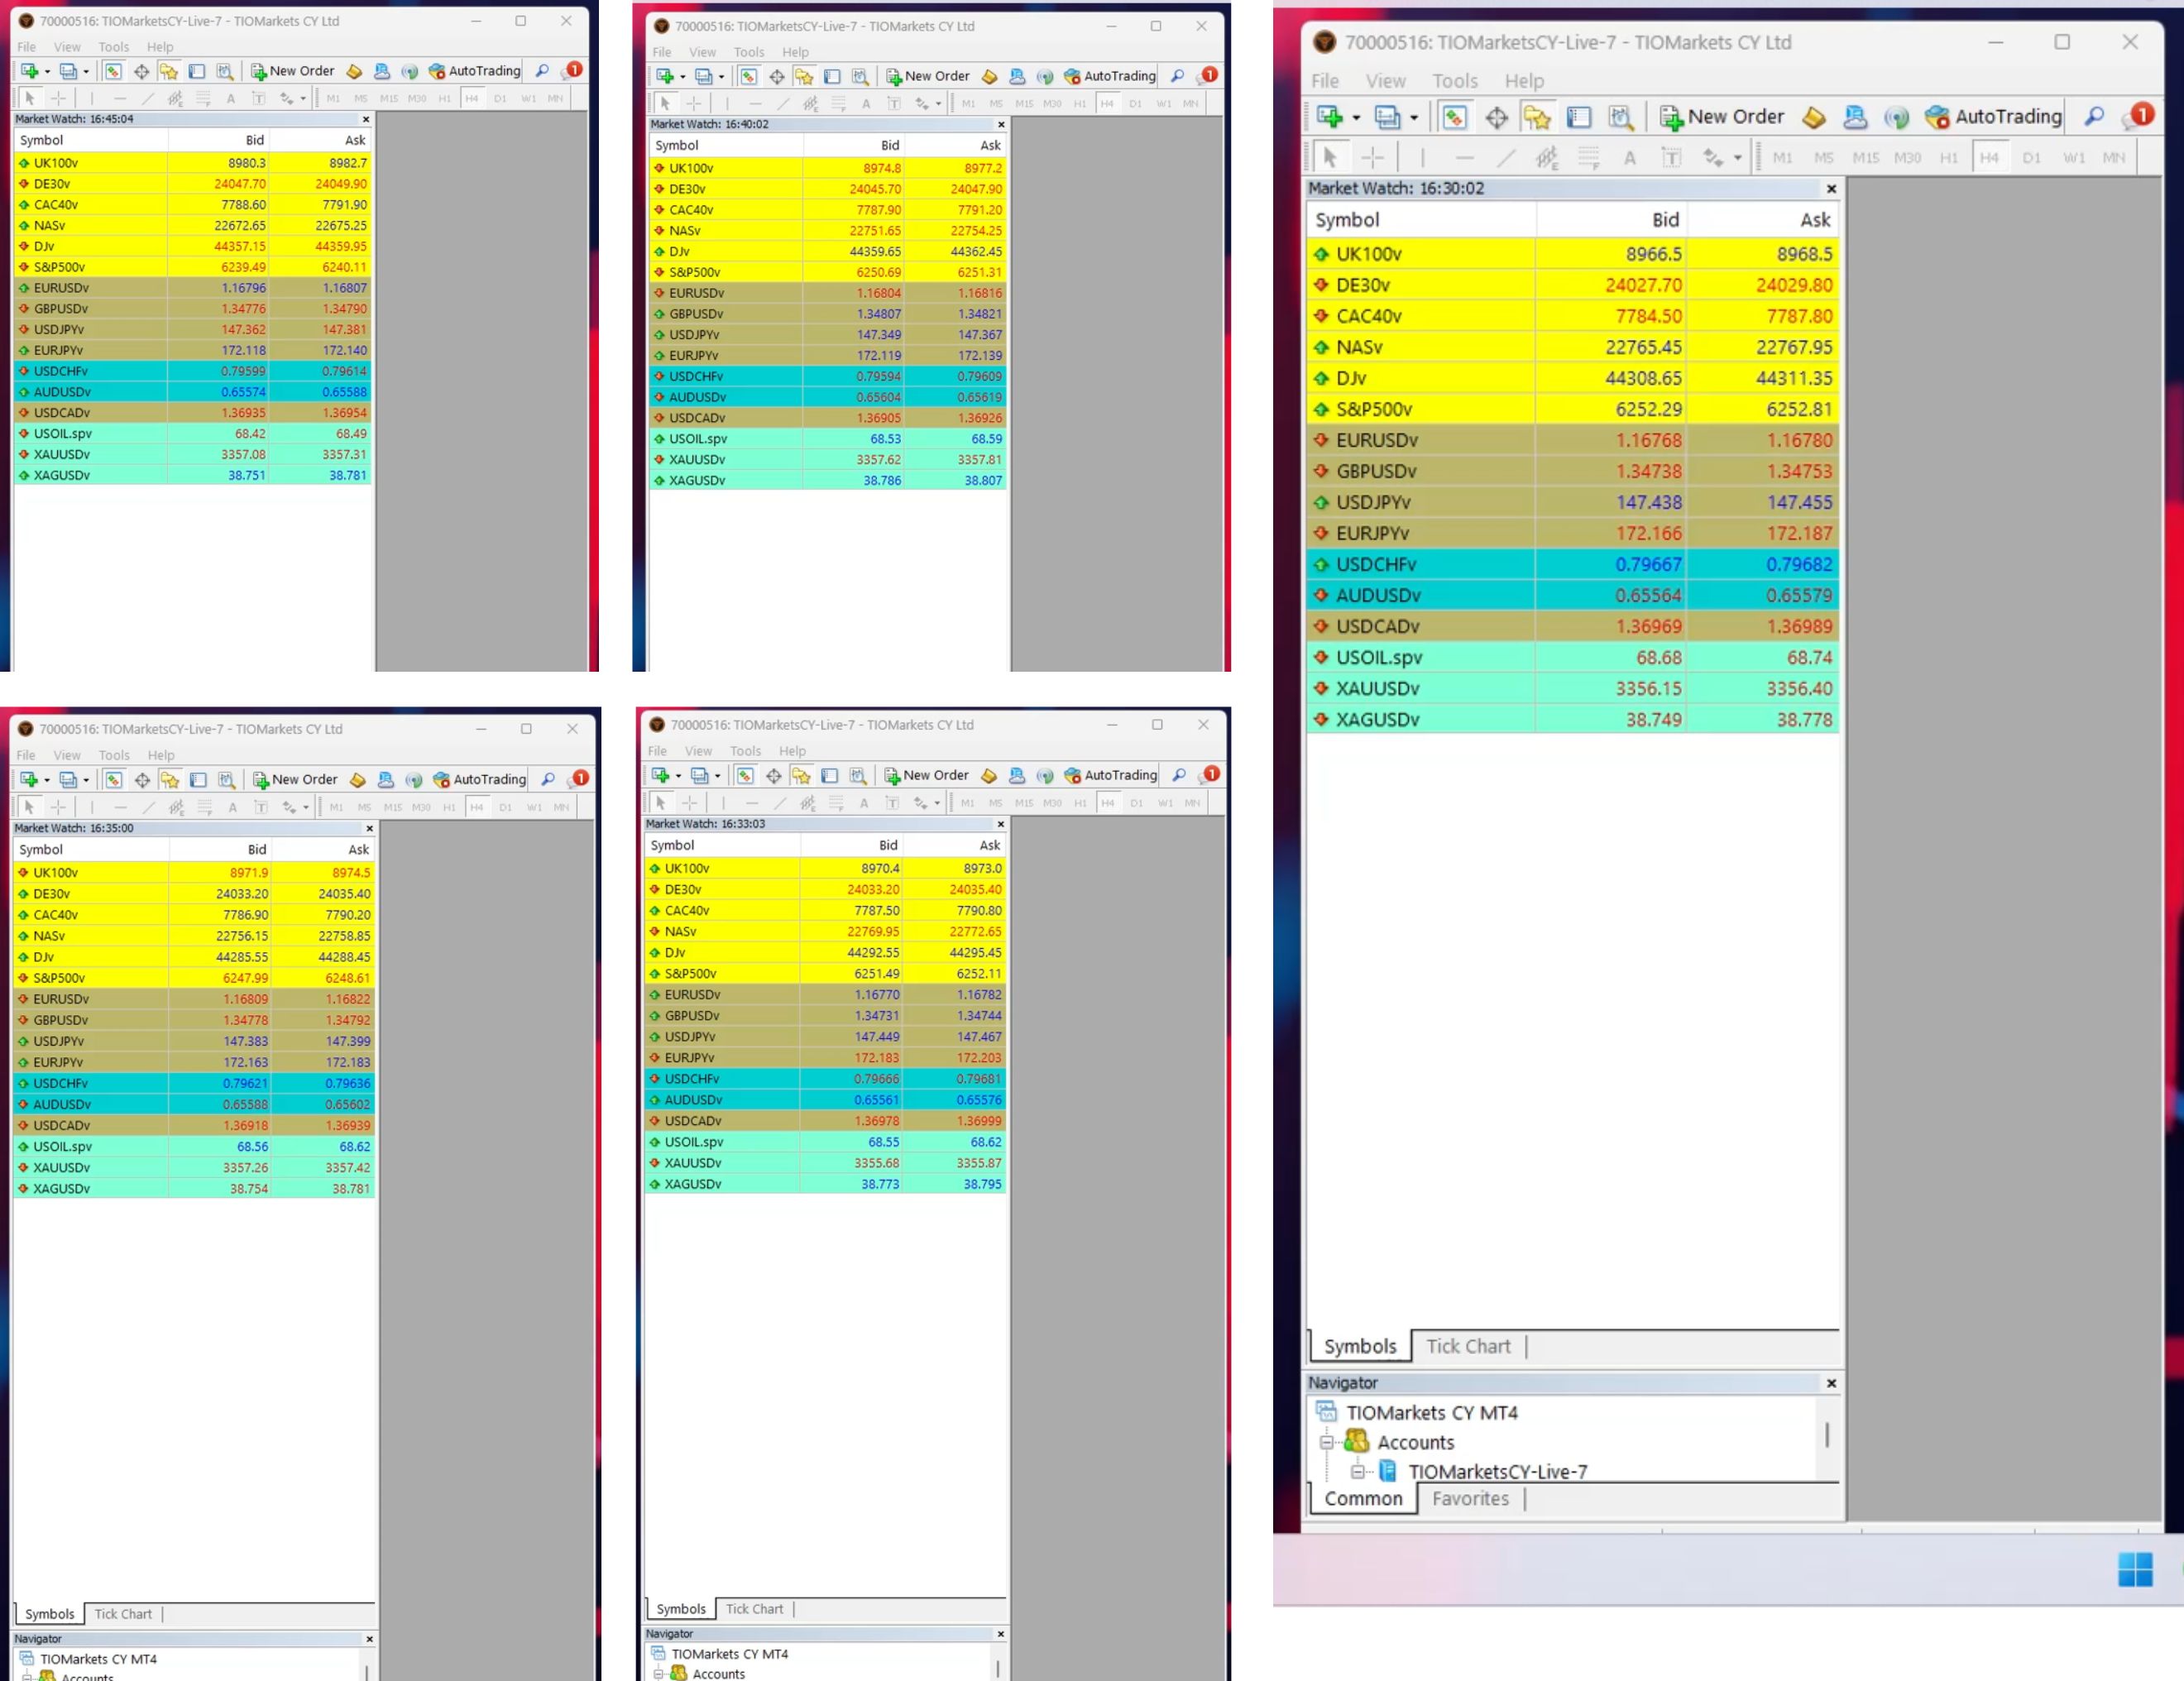Open Strategy Tester icon in 16:30:02 window

(1621, 117)
